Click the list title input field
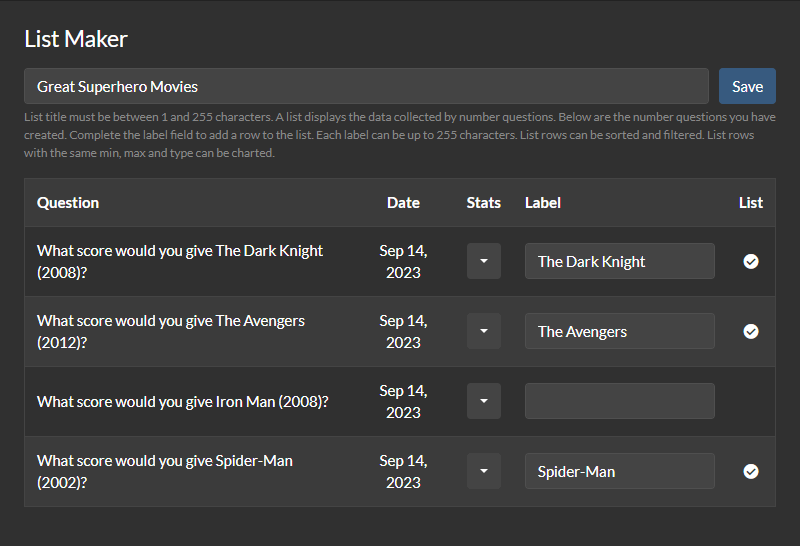Viewport: 800px width, 546px height. point(366,86)
